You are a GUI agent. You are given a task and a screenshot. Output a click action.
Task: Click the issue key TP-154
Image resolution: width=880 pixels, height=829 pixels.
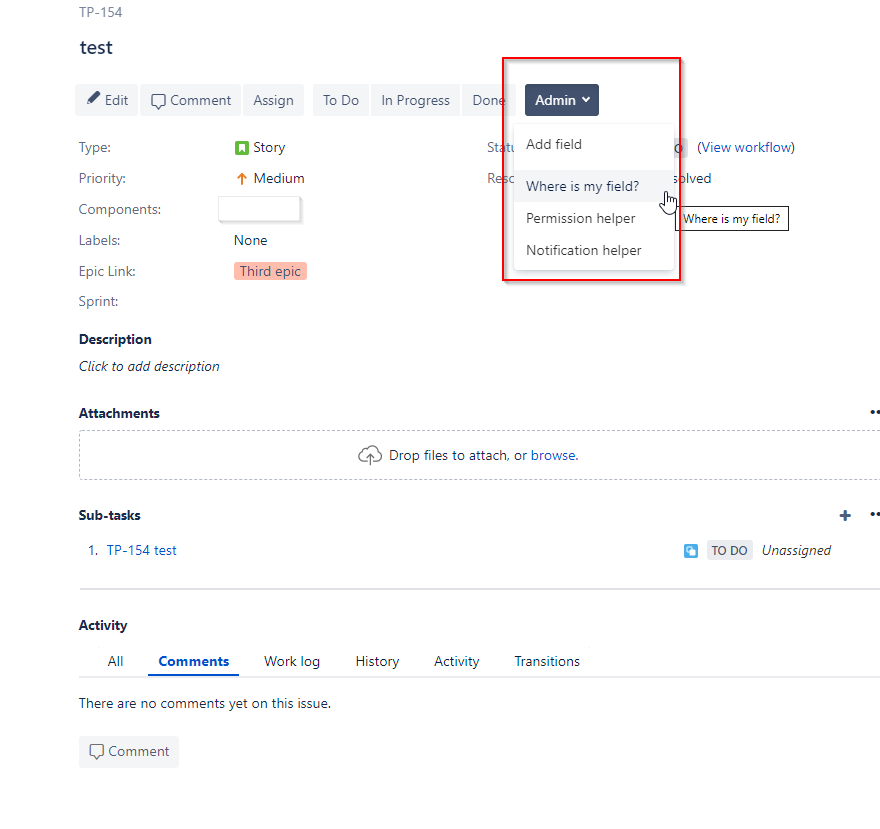coord(100,12)
